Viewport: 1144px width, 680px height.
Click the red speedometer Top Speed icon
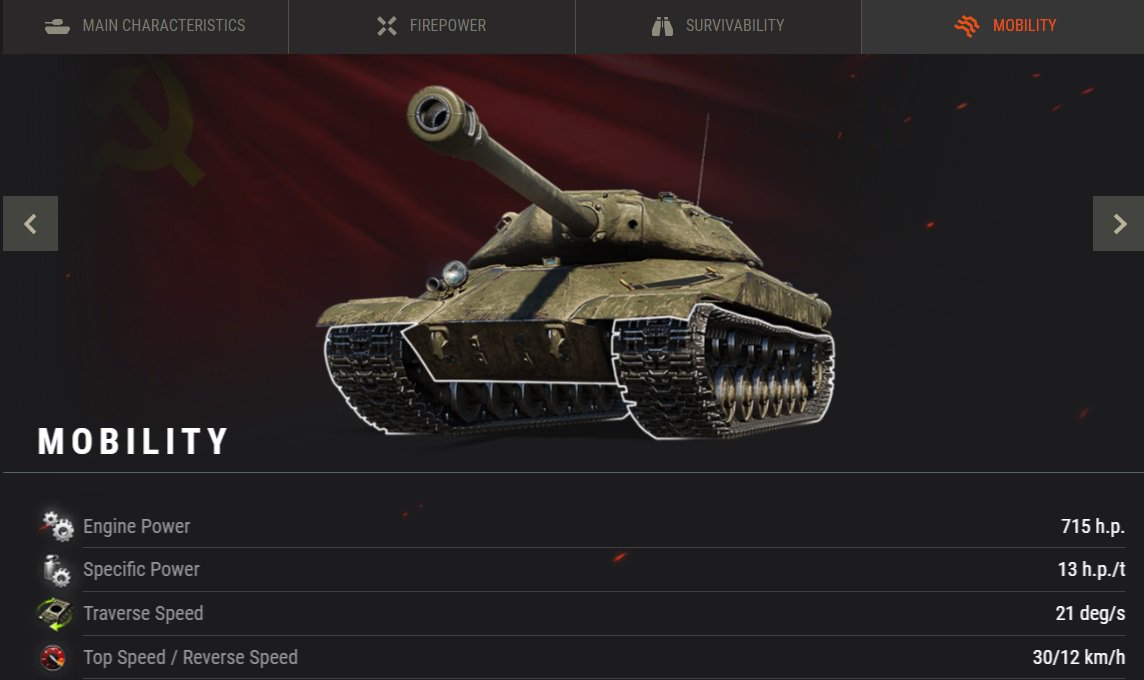tap(53, 657)
